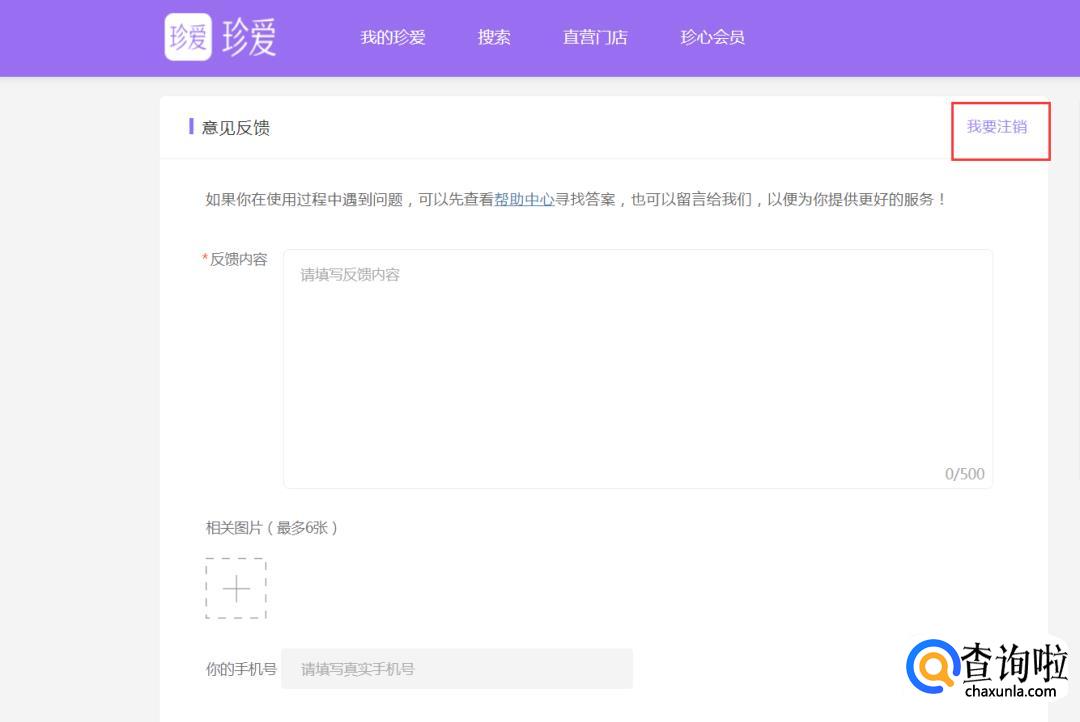Open the 直营门店 navigation item
Image resolution: width=1080 pixels, height=722 pixels.
[595, 37]
